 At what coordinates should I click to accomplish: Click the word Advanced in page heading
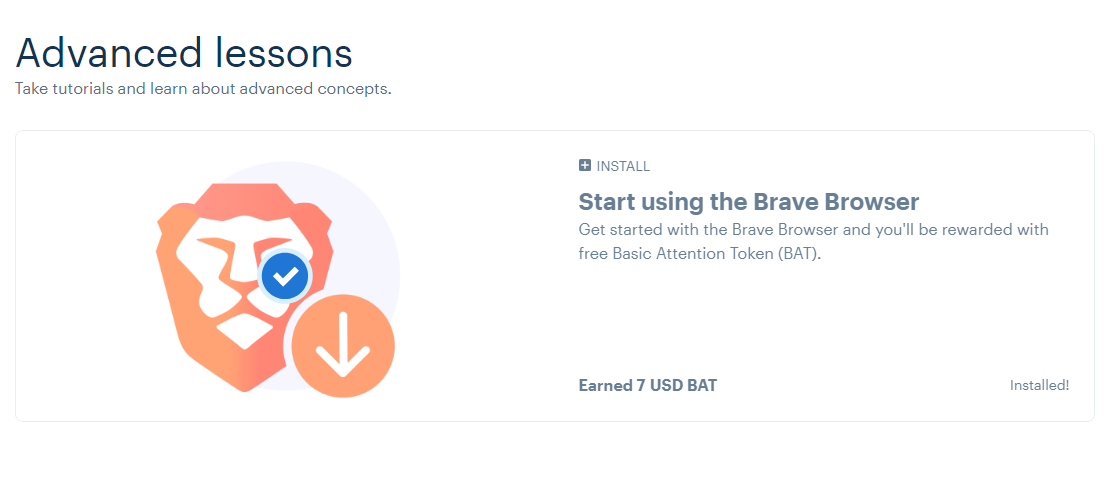(x=109, y=53)
